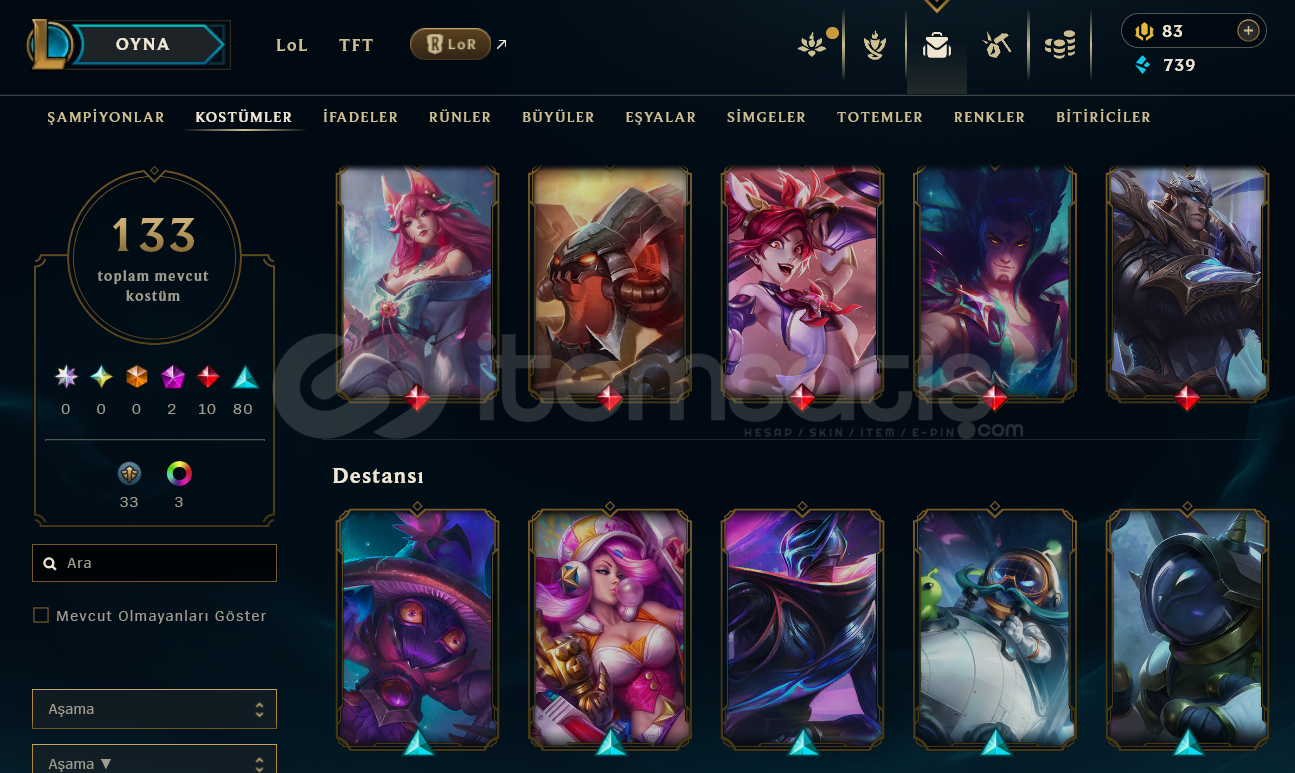Open the Clash trophy icon
Image resolution: width=1295 pixels, height=773 pixels.
coord(875,45)
